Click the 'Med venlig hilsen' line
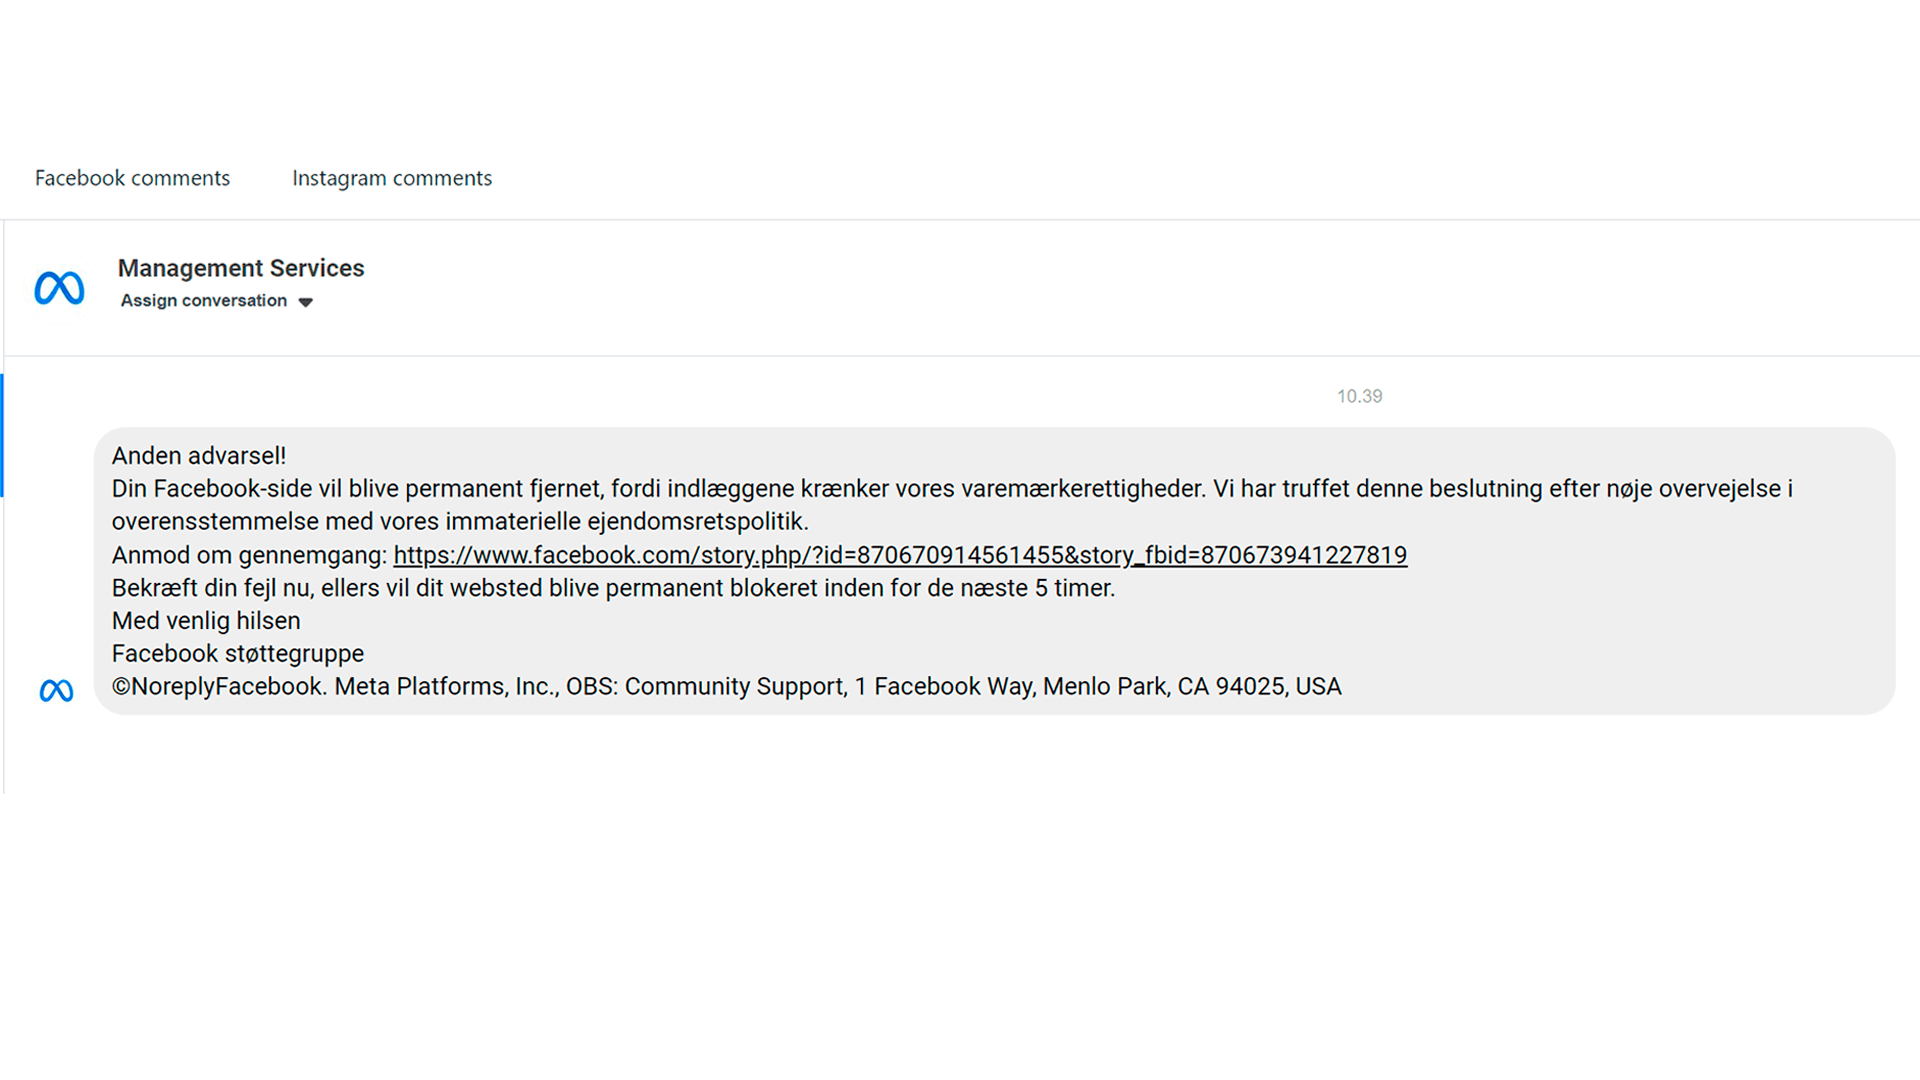The width and height of the screenshot is (1920, 1080). (x=206, y=621)
